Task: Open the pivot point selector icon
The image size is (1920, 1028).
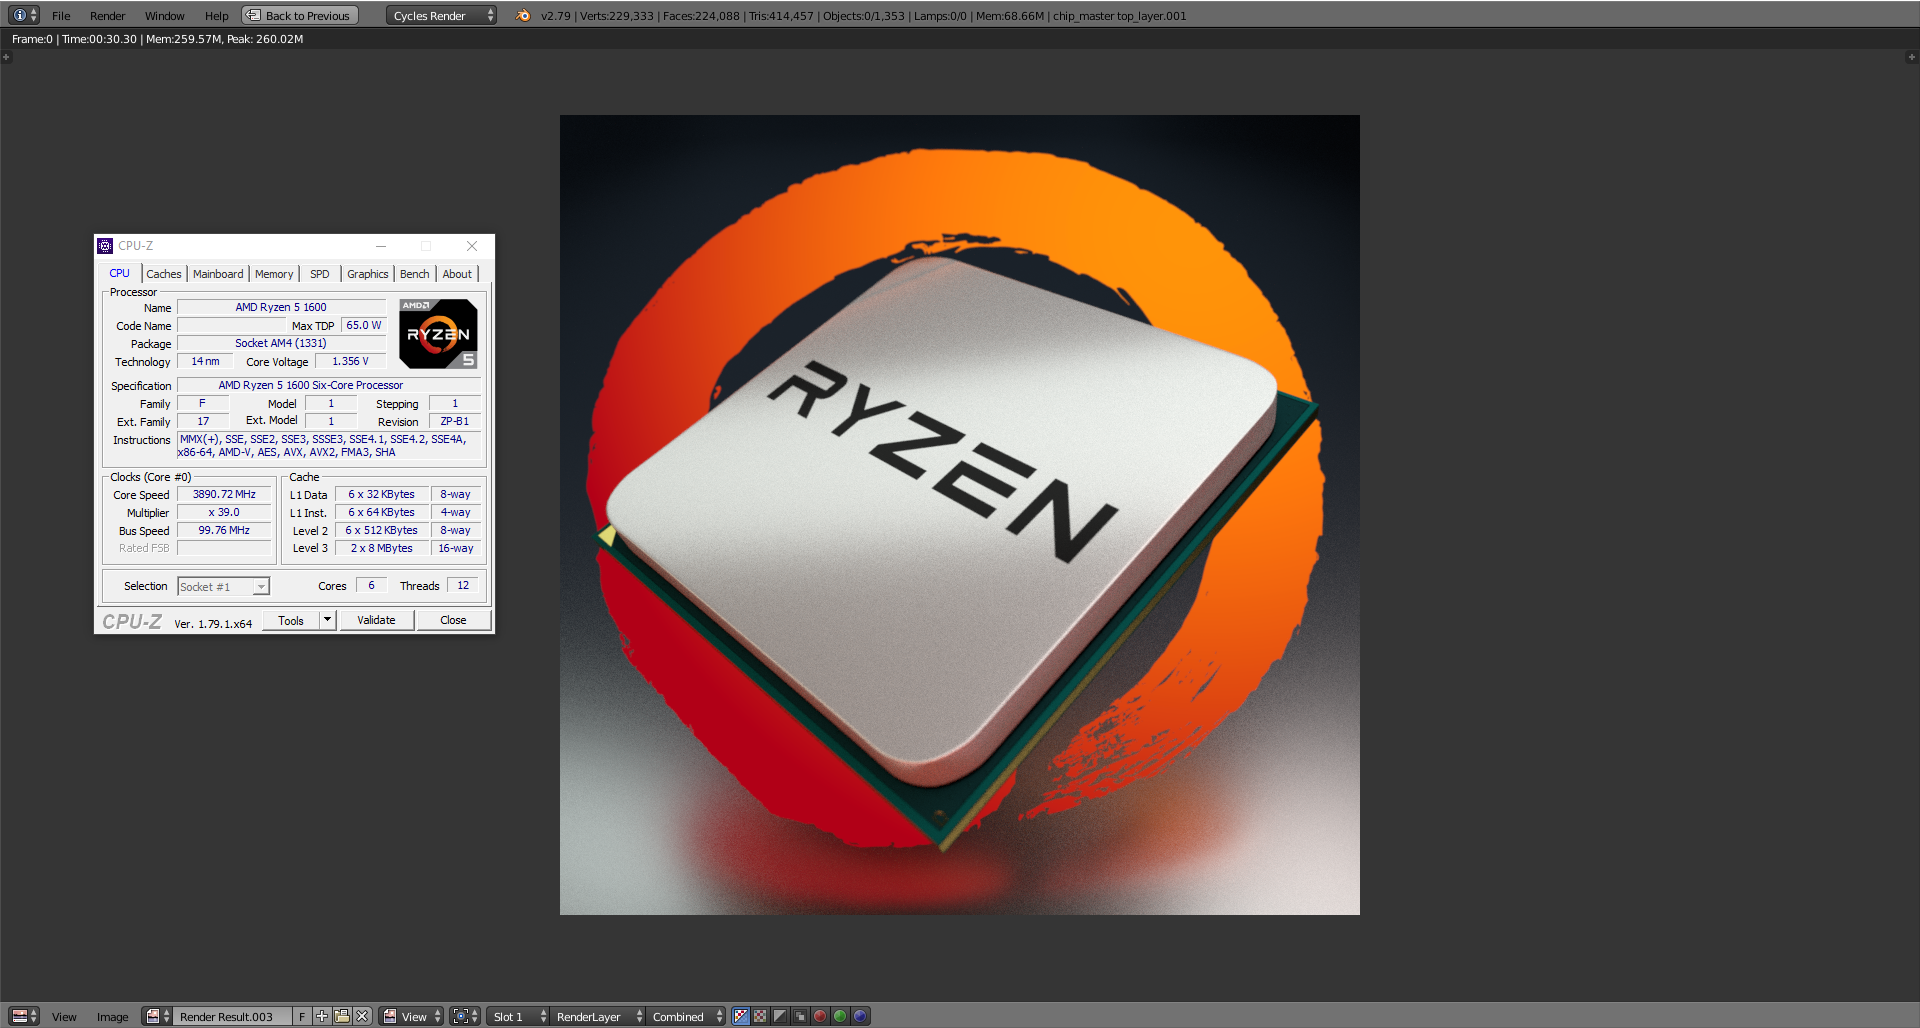Action: point(464,1016)
